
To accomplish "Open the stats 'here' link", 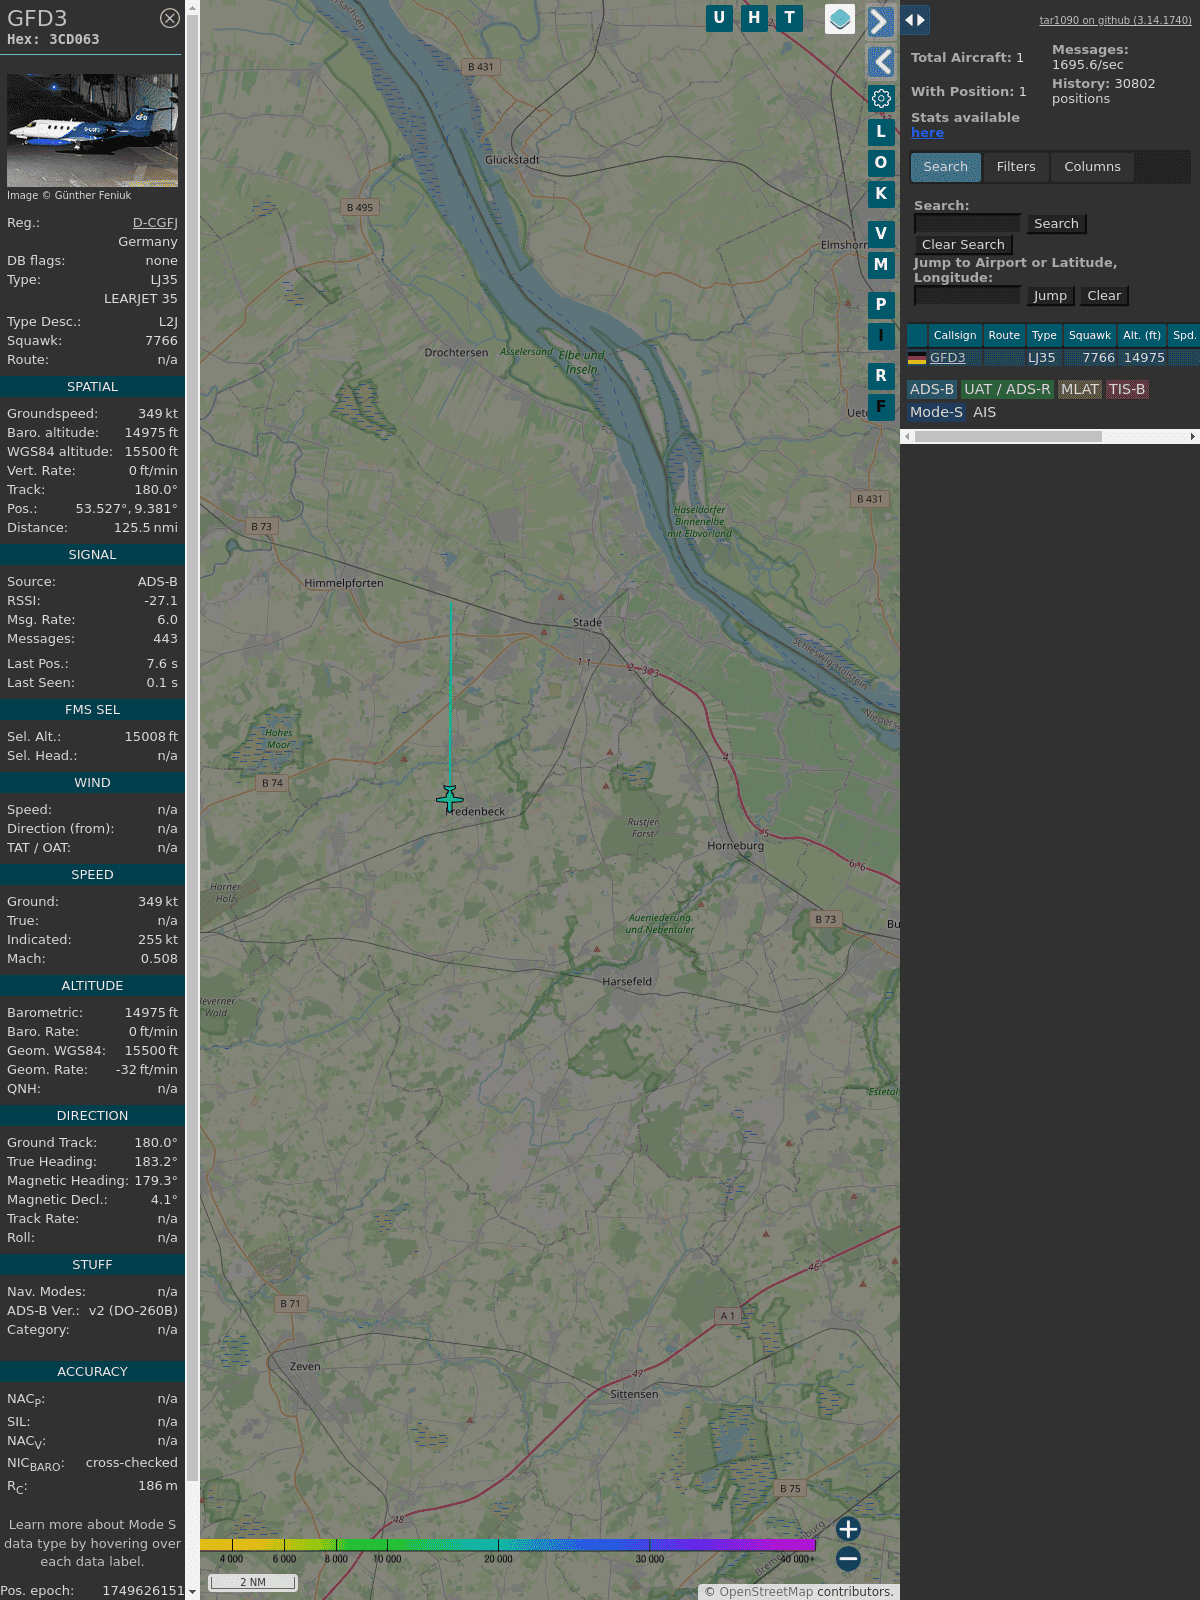I will click(927, 133).
